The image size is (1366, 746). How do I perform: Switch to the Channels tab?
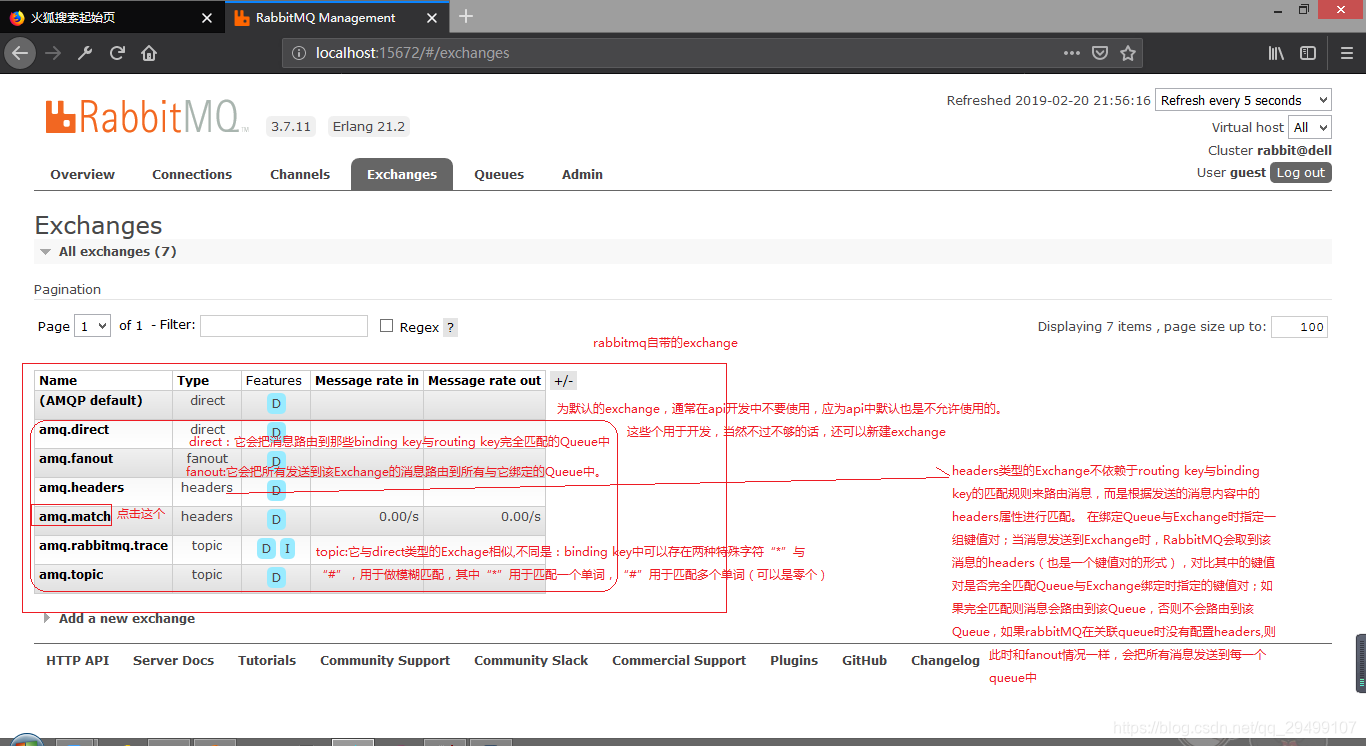(300, 174)
